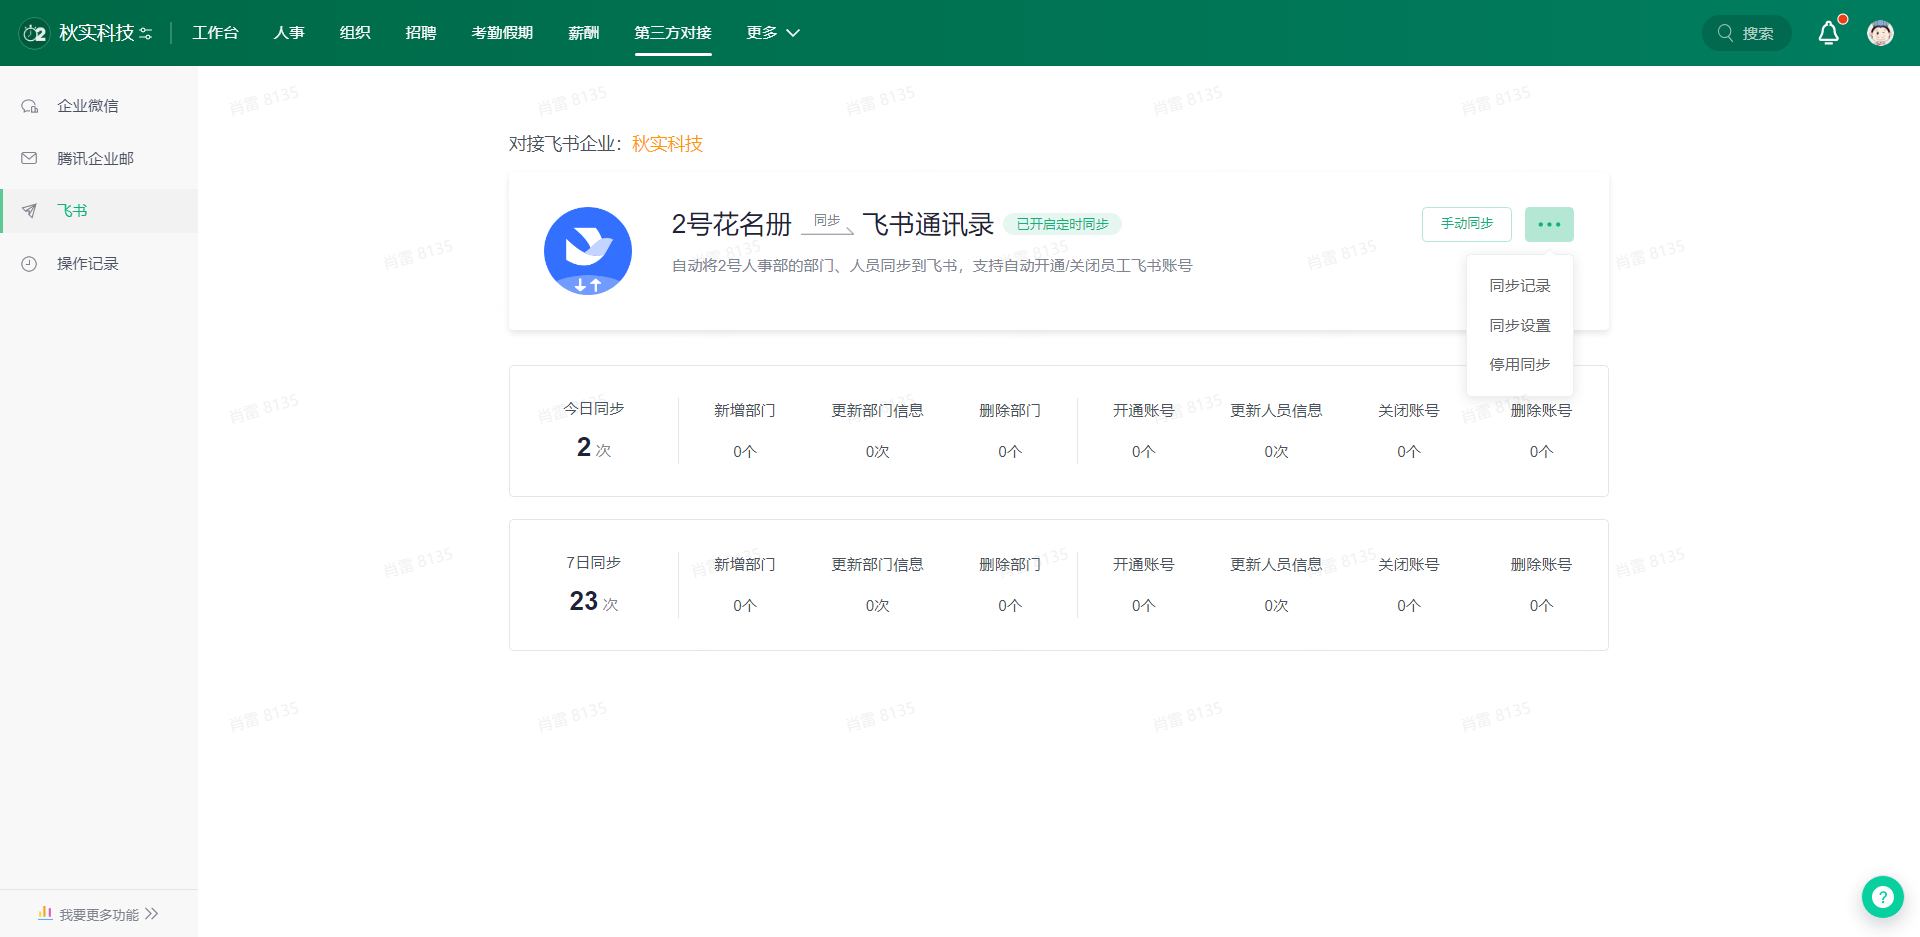Open the 薪酬 tab
Viewport: 1920px width, 937px height.
[x=584, y=33]
